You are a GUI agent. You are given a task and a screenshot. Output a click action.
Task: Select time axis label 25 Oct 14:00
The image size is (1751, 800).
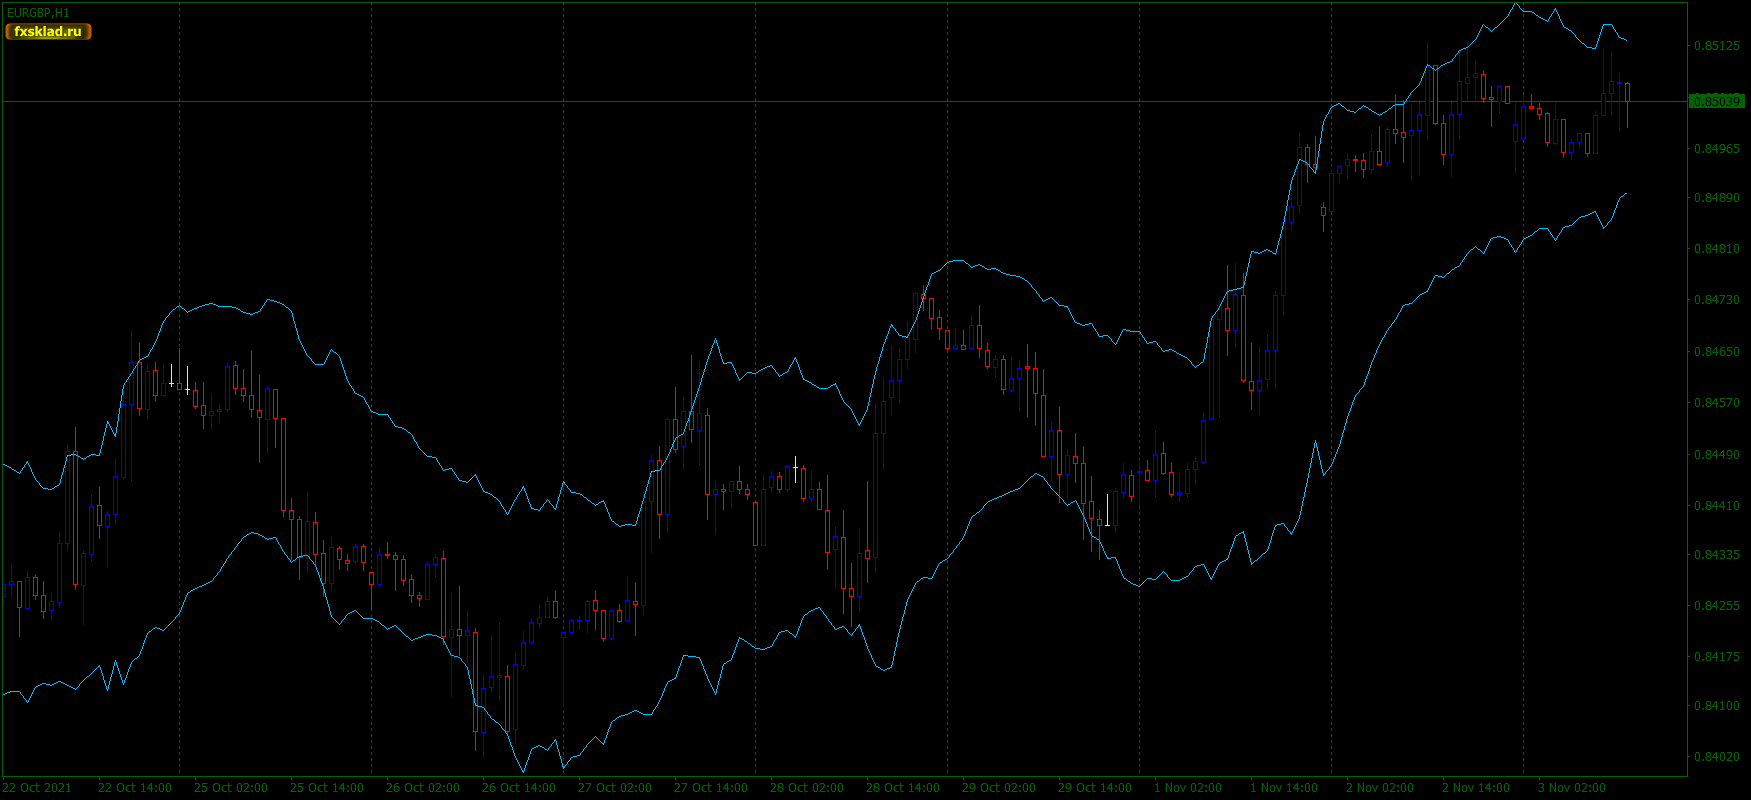click(327, 788)
